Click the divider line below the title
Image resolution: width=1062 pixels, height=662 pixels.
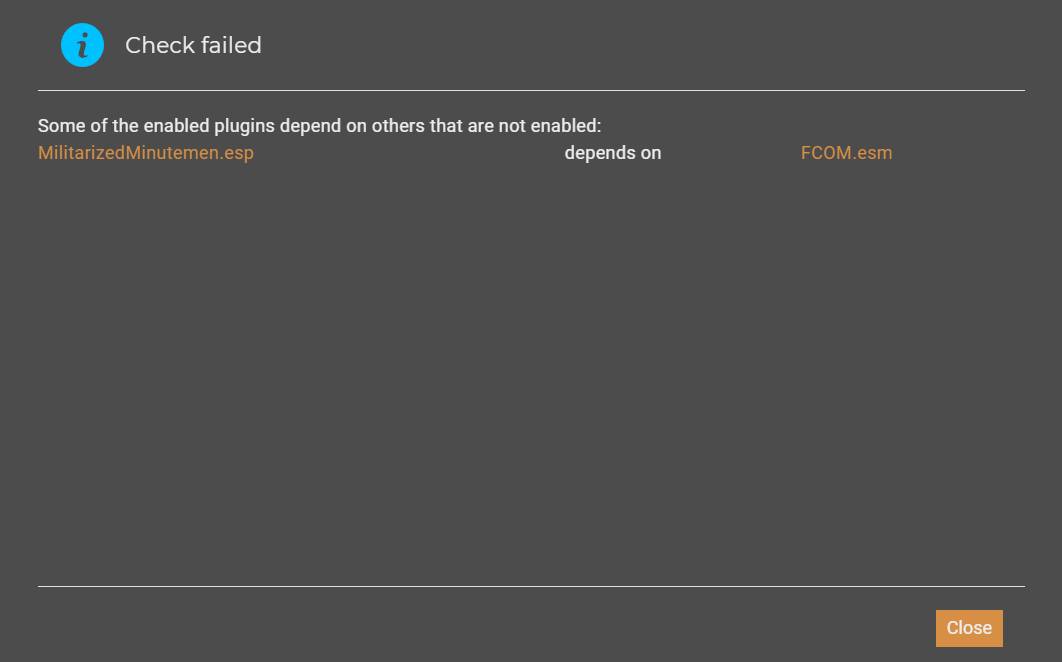[x=531, y=90]
